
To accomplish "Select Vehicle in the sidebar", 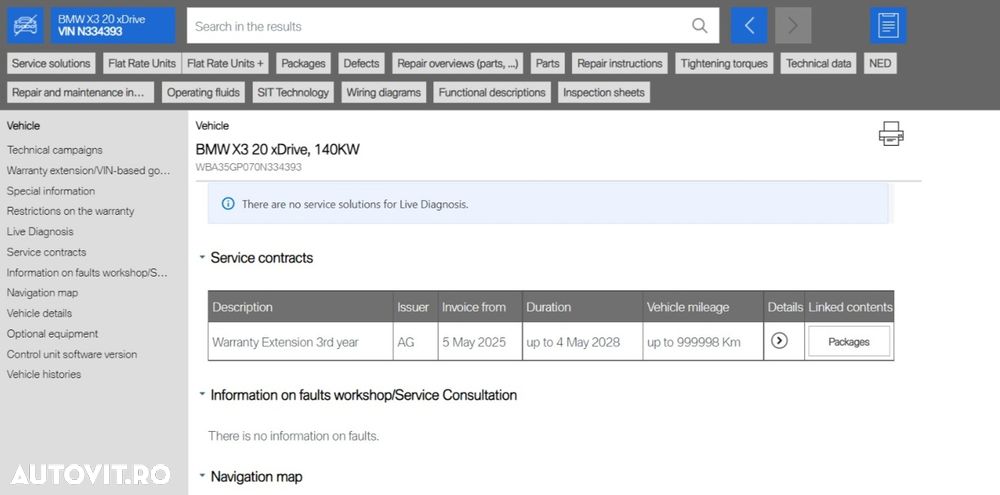I will 24,126.
